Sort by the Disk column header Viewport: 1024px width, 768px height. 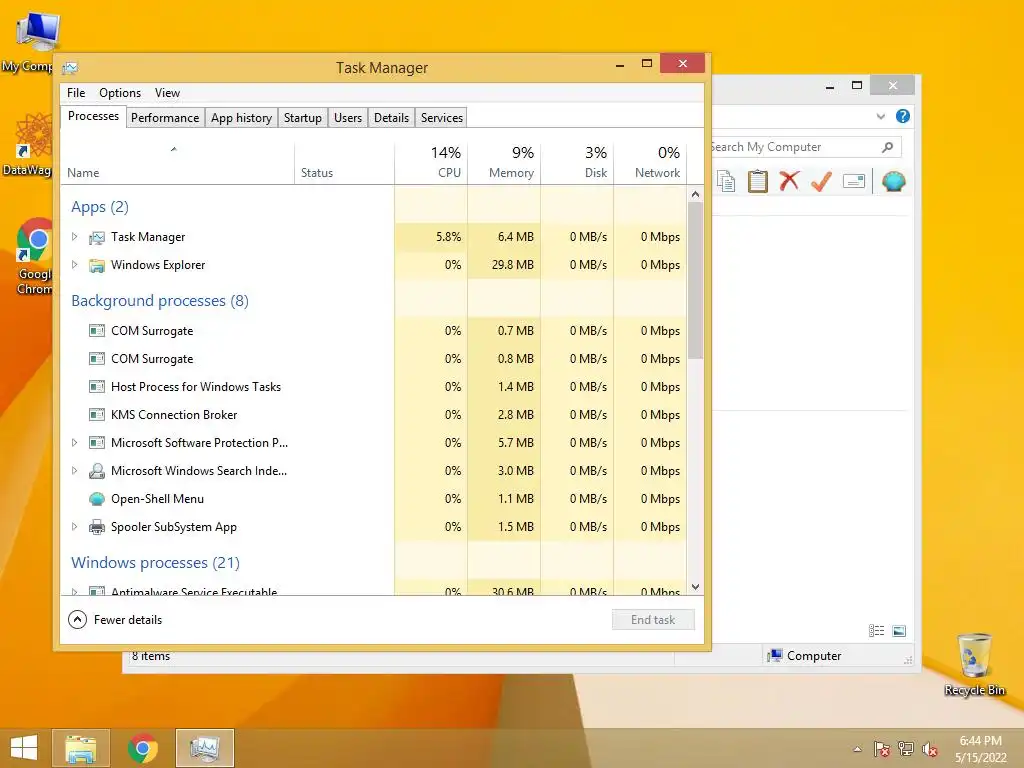tap(577, 161)
